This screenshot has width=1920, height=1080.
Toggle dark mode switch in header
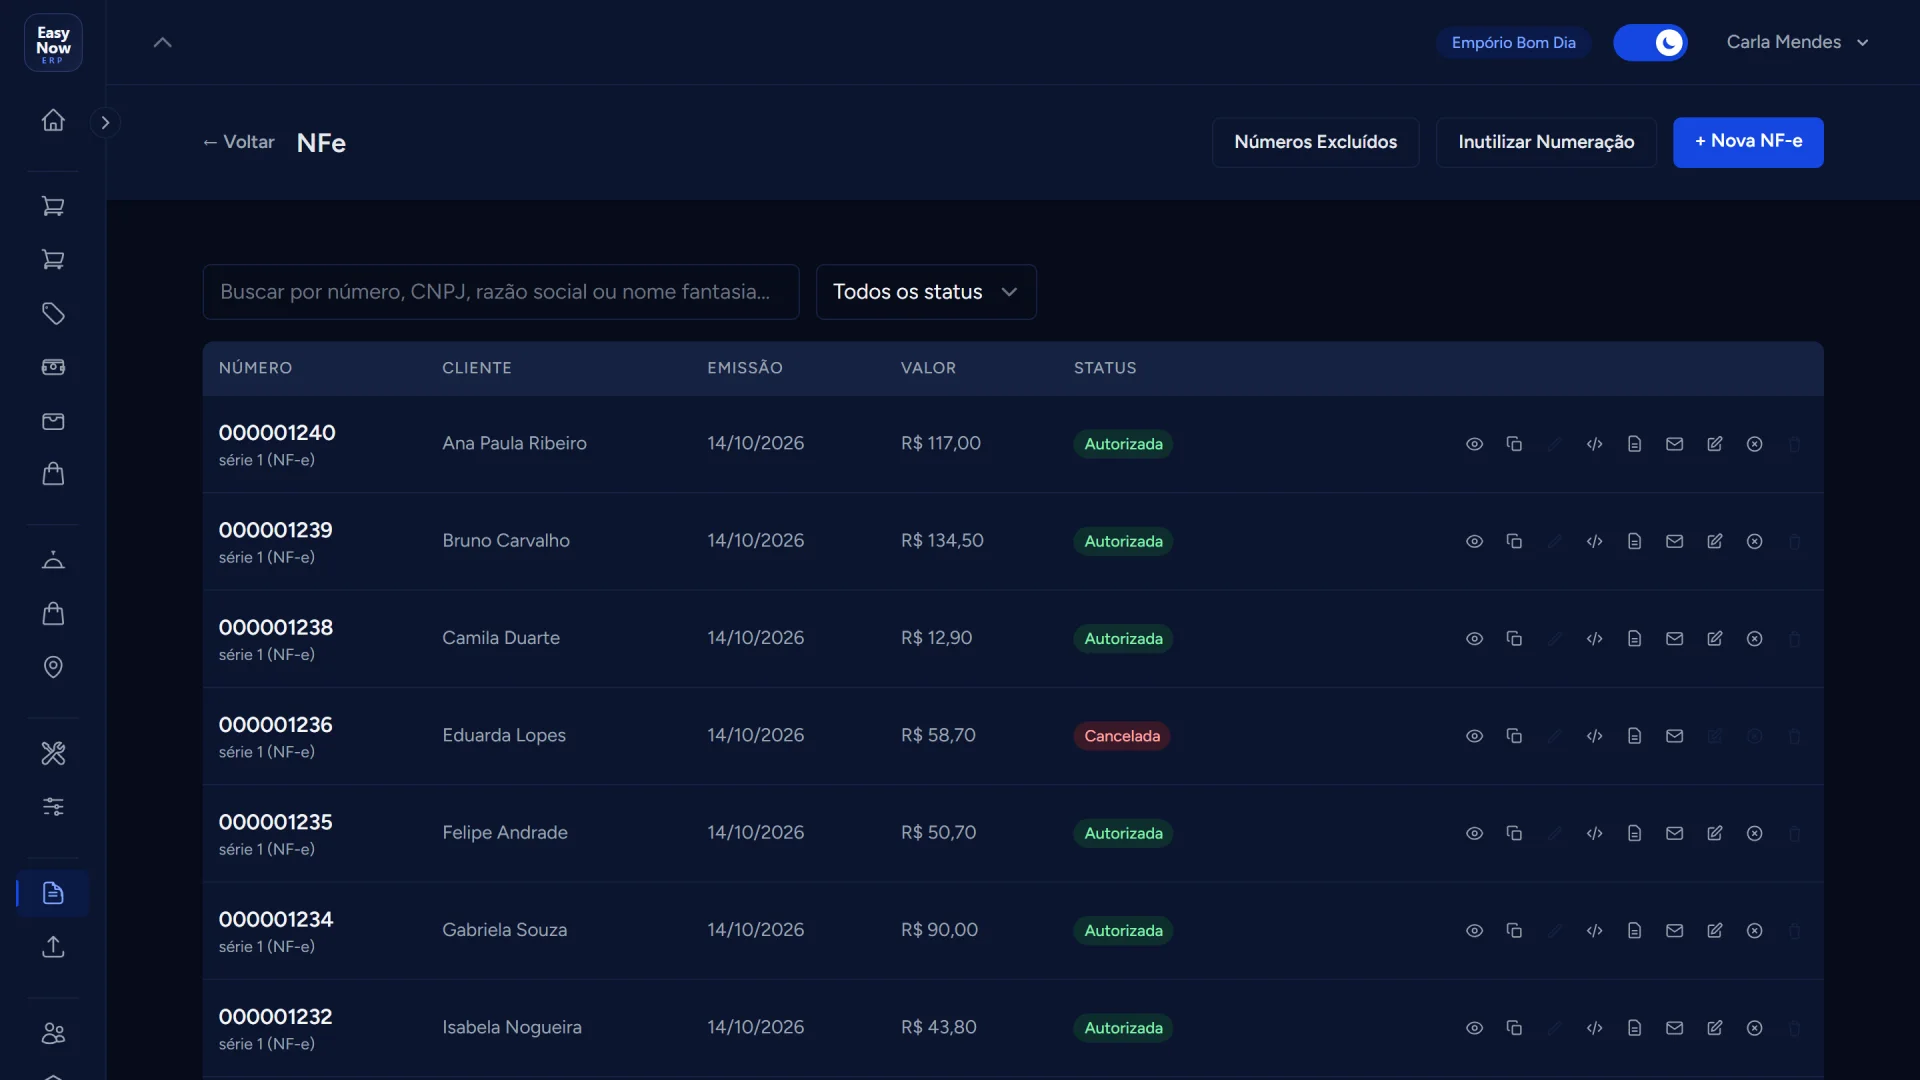1650,42
